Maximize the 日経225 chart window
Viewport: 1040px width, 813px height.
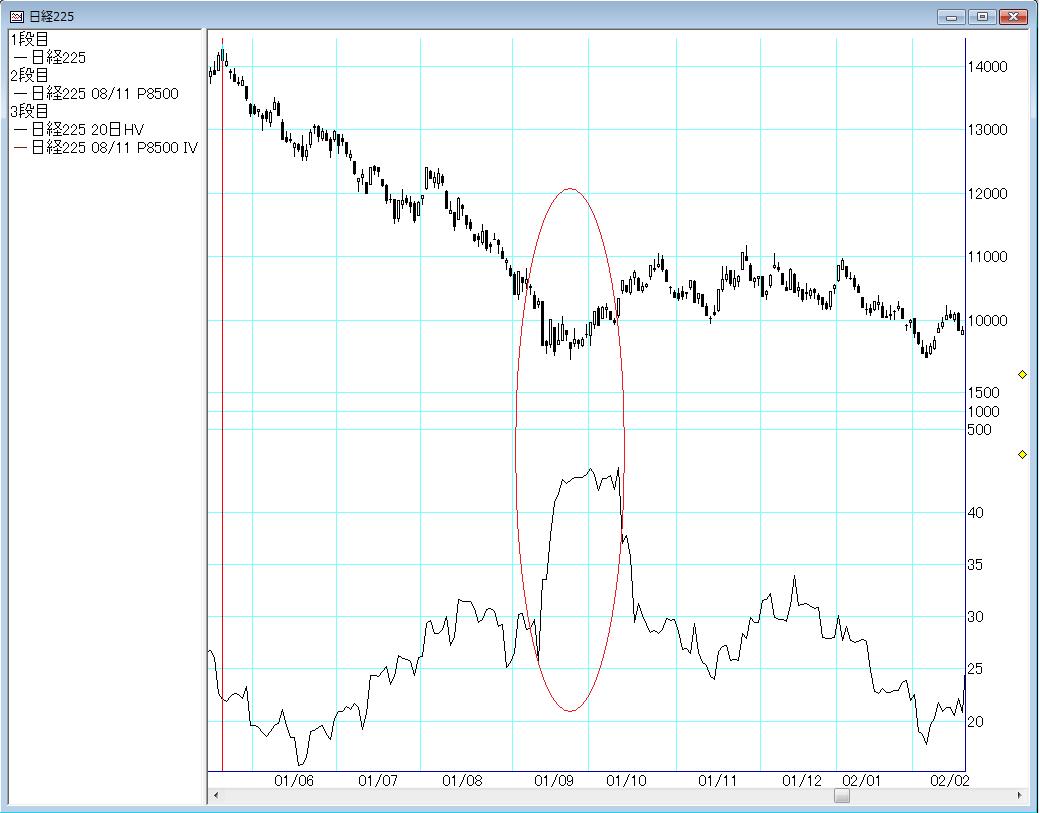click(982, 17)
